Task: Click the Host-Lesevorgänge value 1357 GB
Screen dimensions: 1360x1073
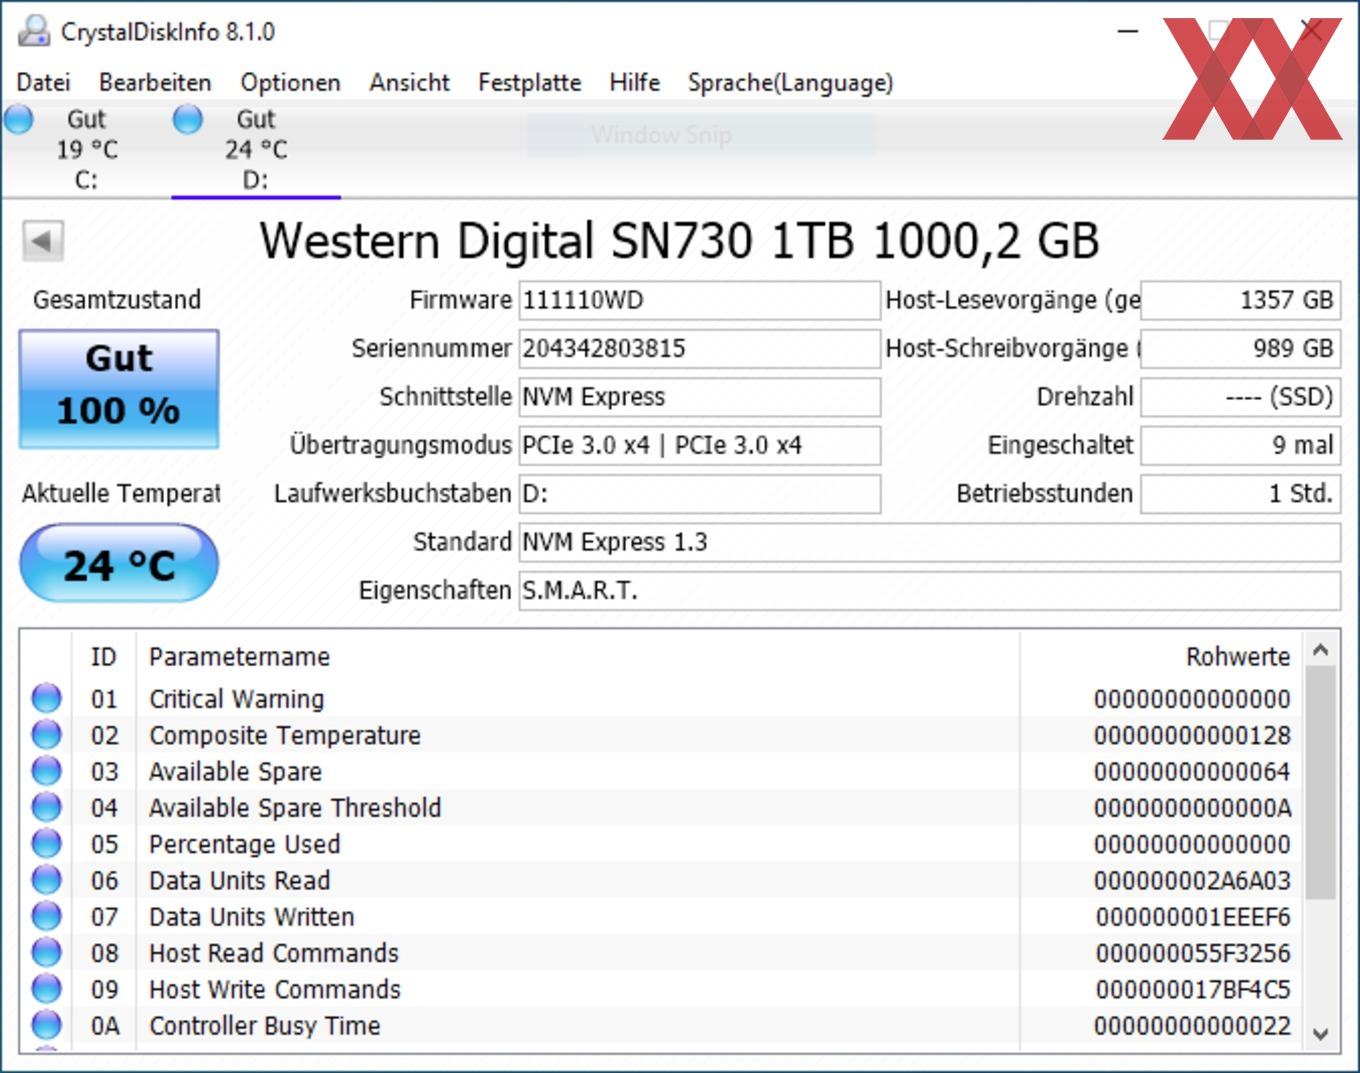Action: pos(1240,300)
